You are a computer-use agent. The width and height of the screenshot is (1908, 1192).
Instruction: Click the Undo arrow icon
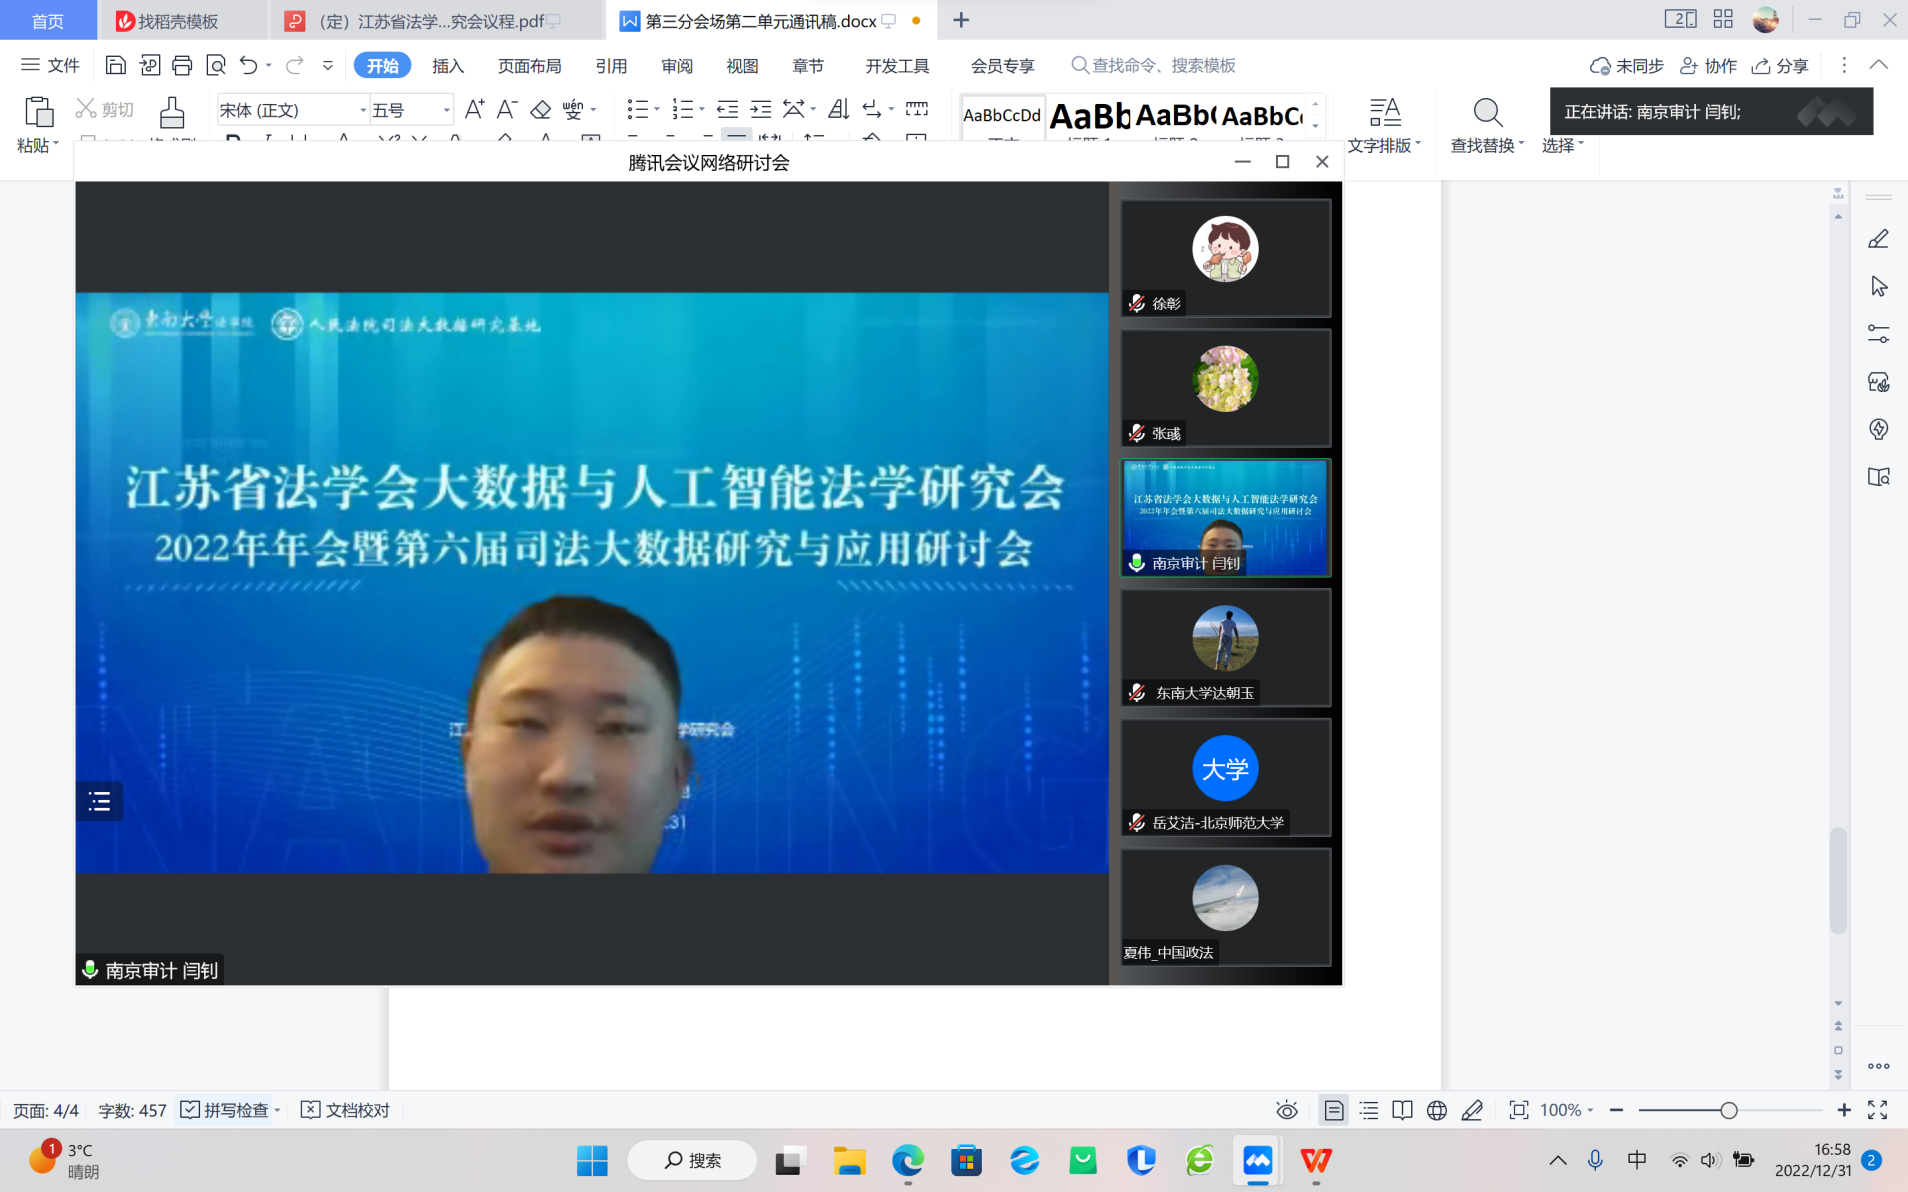[248, 66]
